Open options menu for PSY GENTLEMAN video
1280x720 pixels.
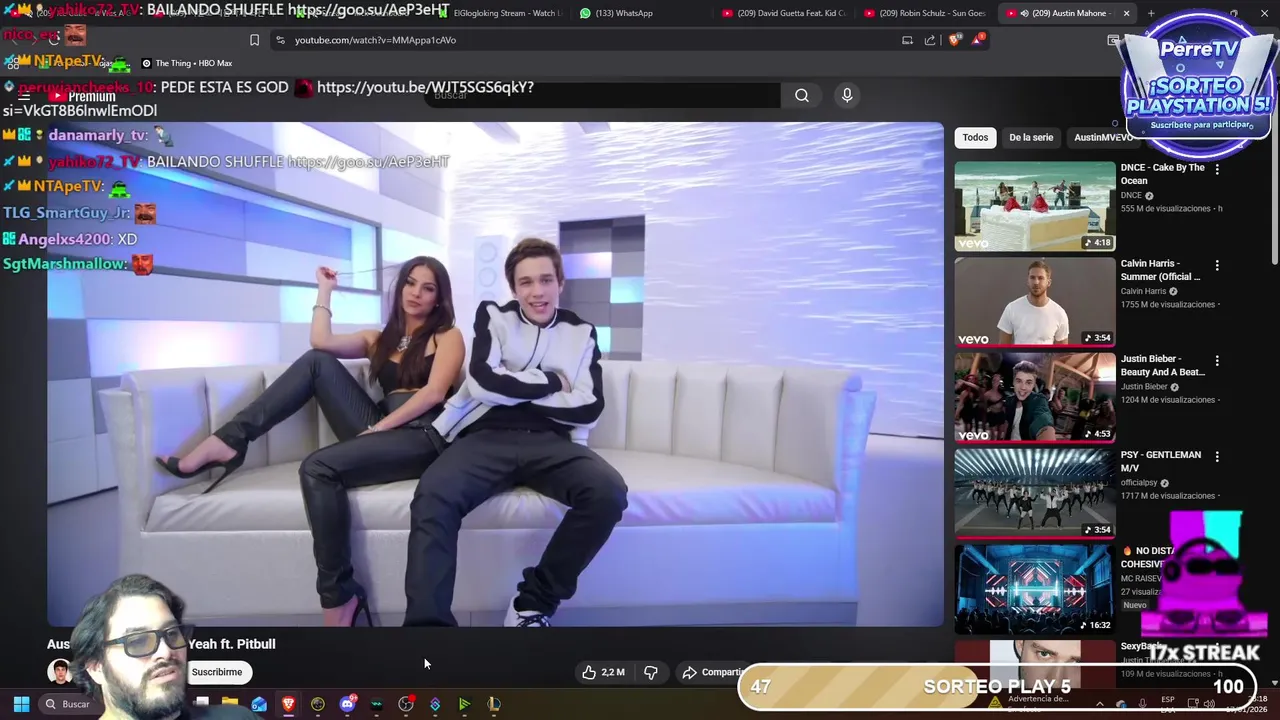click(x=1217, y=457)
